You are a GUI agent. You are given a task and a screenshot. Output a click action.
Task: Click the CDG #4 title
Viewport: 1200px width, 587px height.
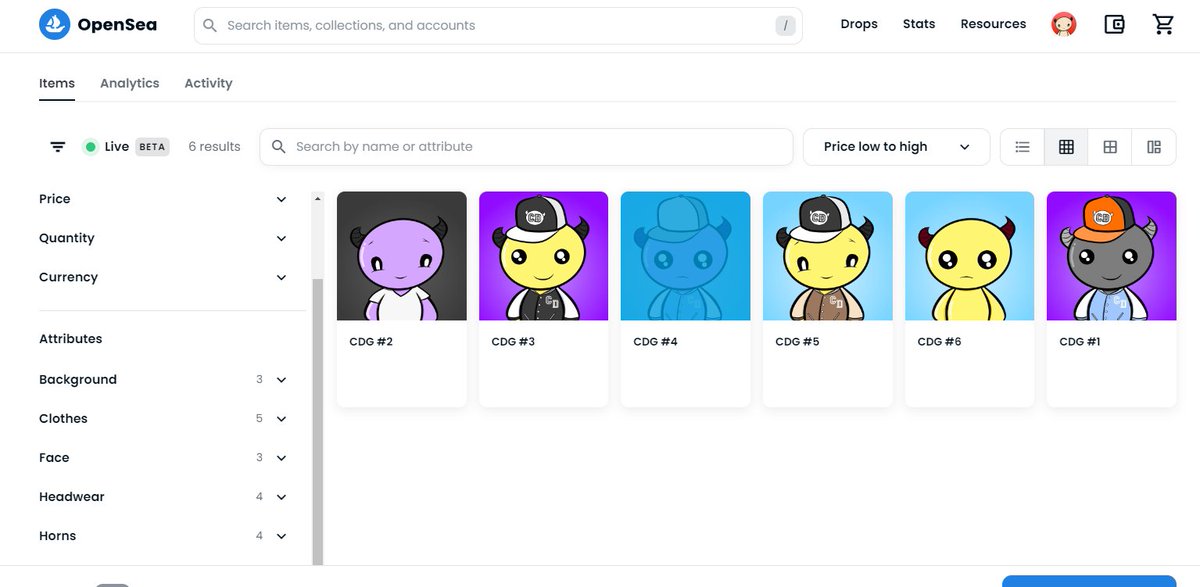tap(655, 342)
